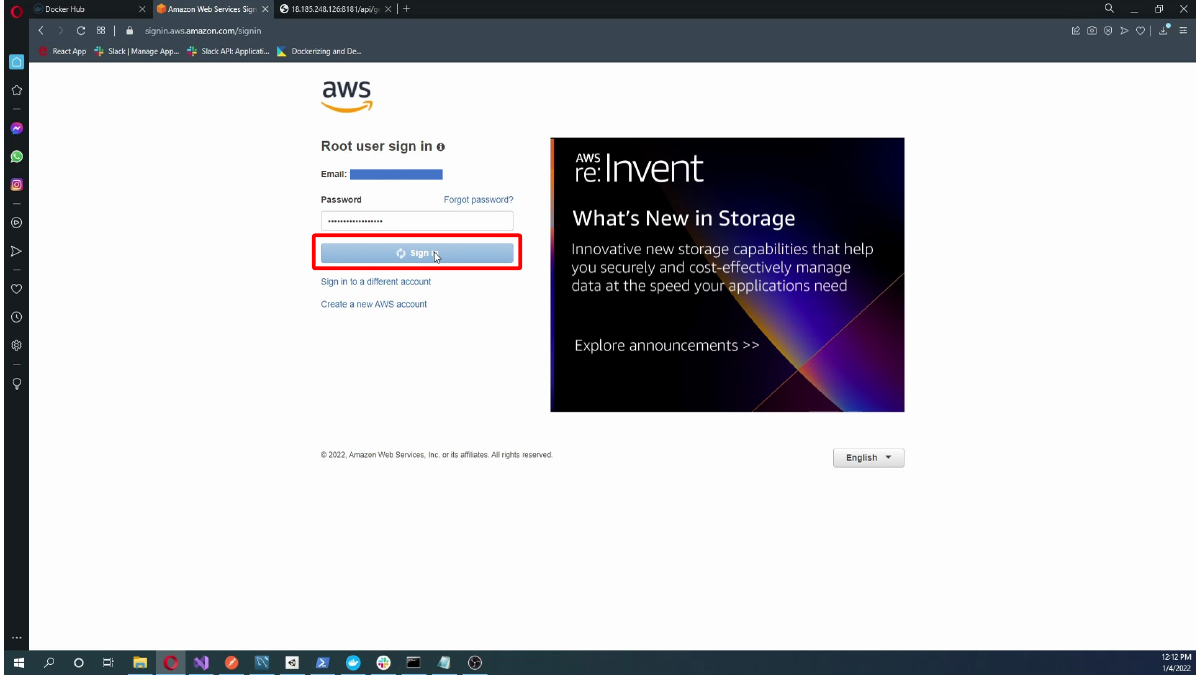Click the heart bookmark icon in address bar
Screen dimensions: 1201x675
click(1140, 30)
